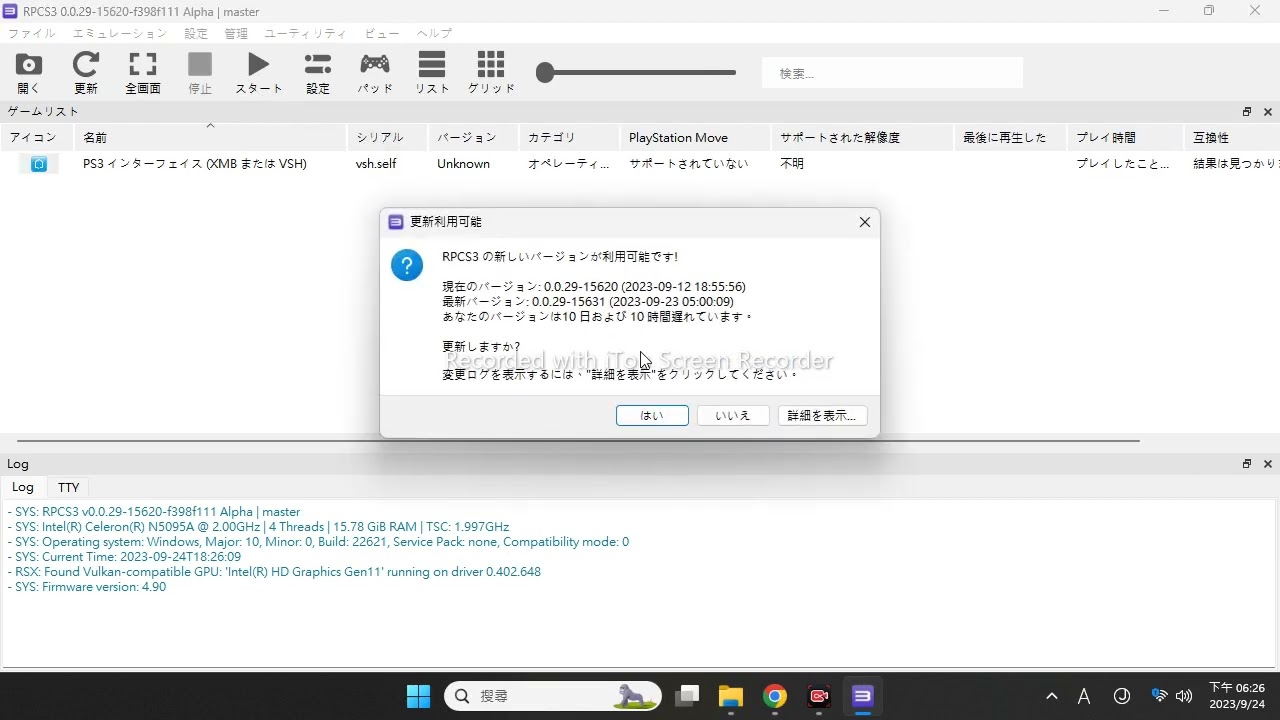Sort by the シリアル column header
This screenshot has height=720, width=1280.
click(387, 137)
